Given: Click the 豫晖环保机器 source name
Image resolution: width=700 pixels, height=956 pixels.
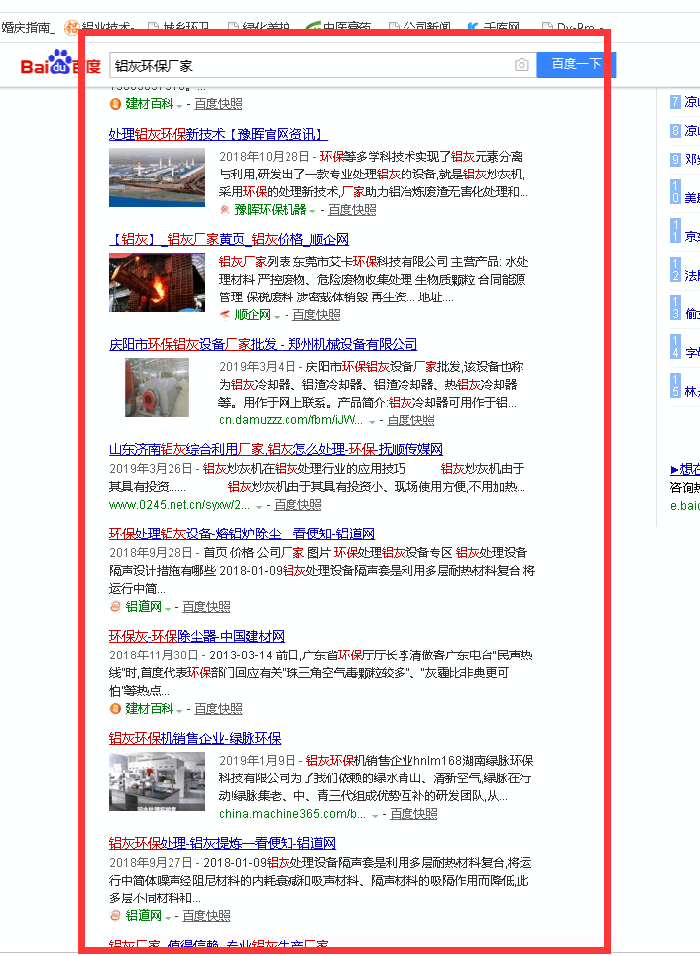Looking at the screenshot, I should coord(270,210).
